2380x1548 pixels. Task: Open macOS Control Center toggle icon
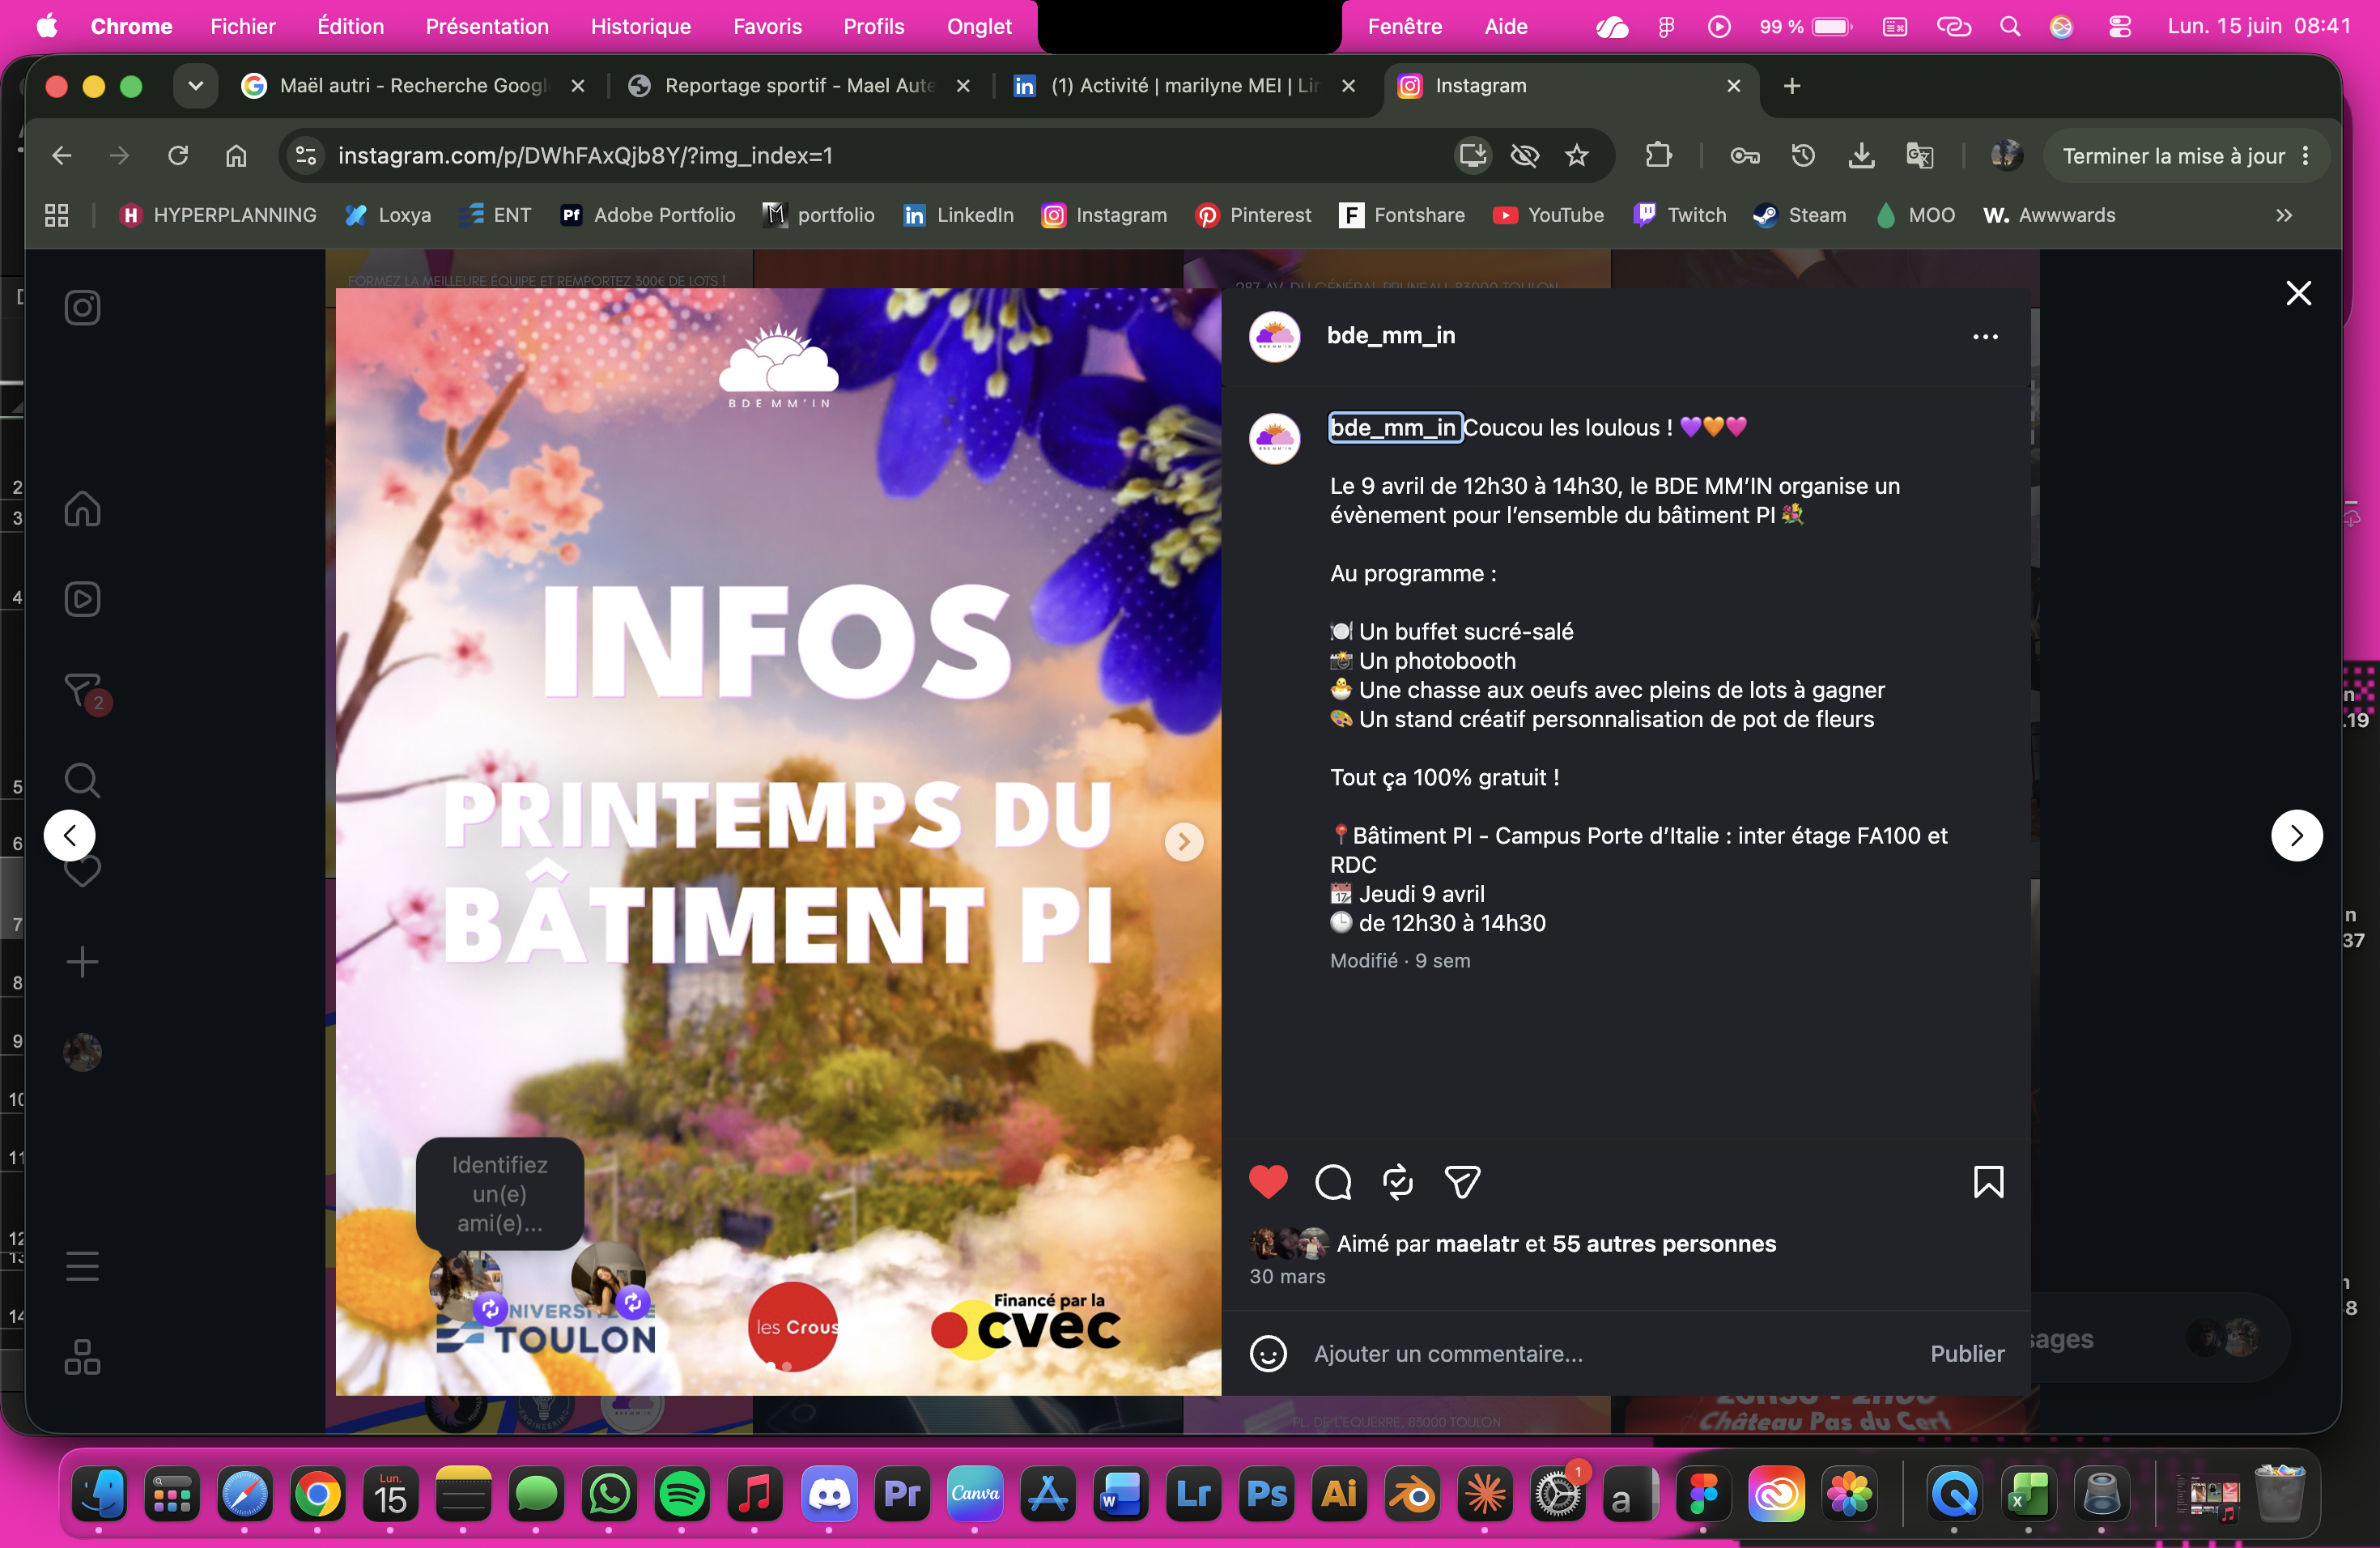tap(2119, 27)
